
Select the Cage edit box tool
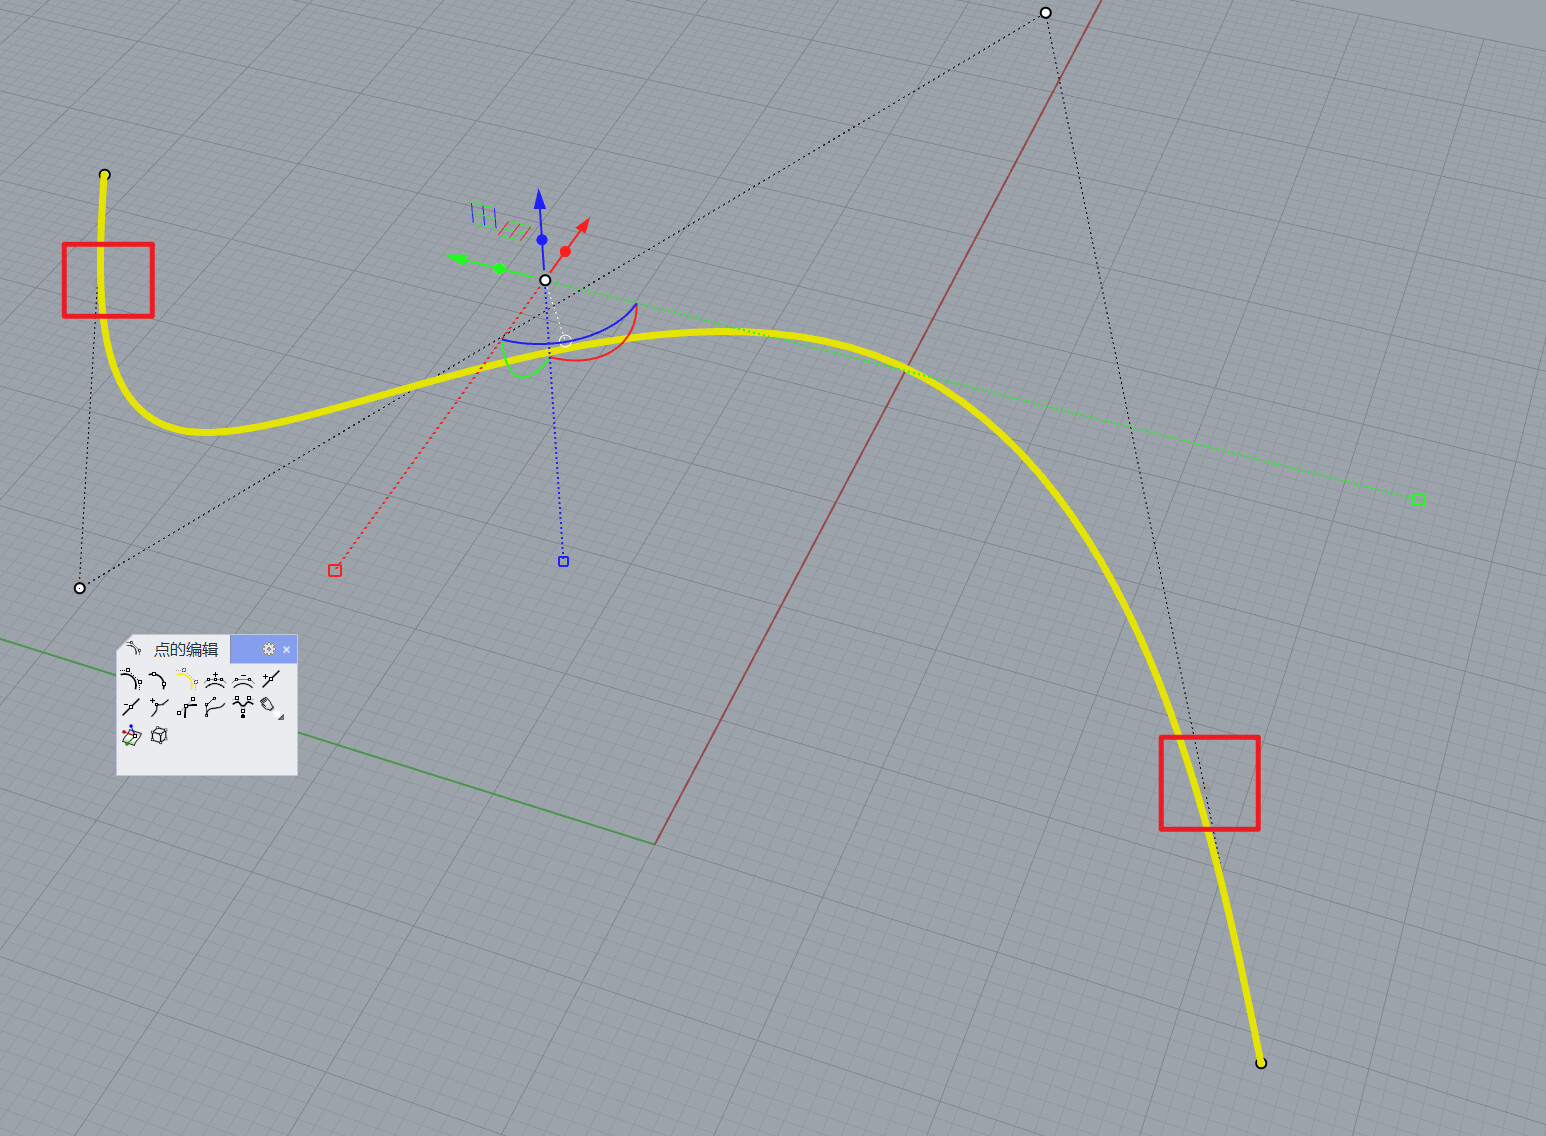click(158, 736)
